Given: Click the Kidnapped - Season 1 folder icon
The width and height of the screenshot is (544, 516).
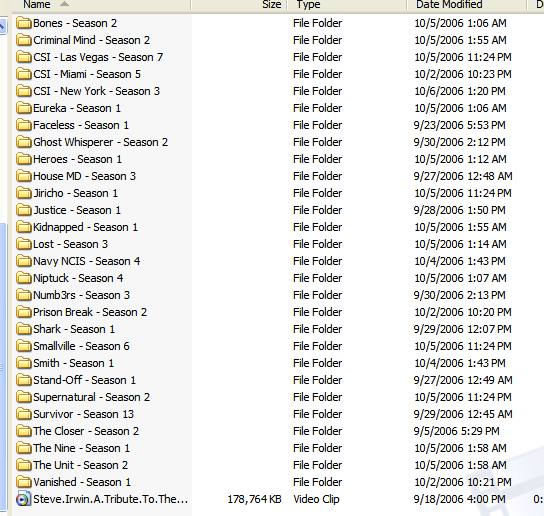Looking at the screenshot, I should (24, 227).
